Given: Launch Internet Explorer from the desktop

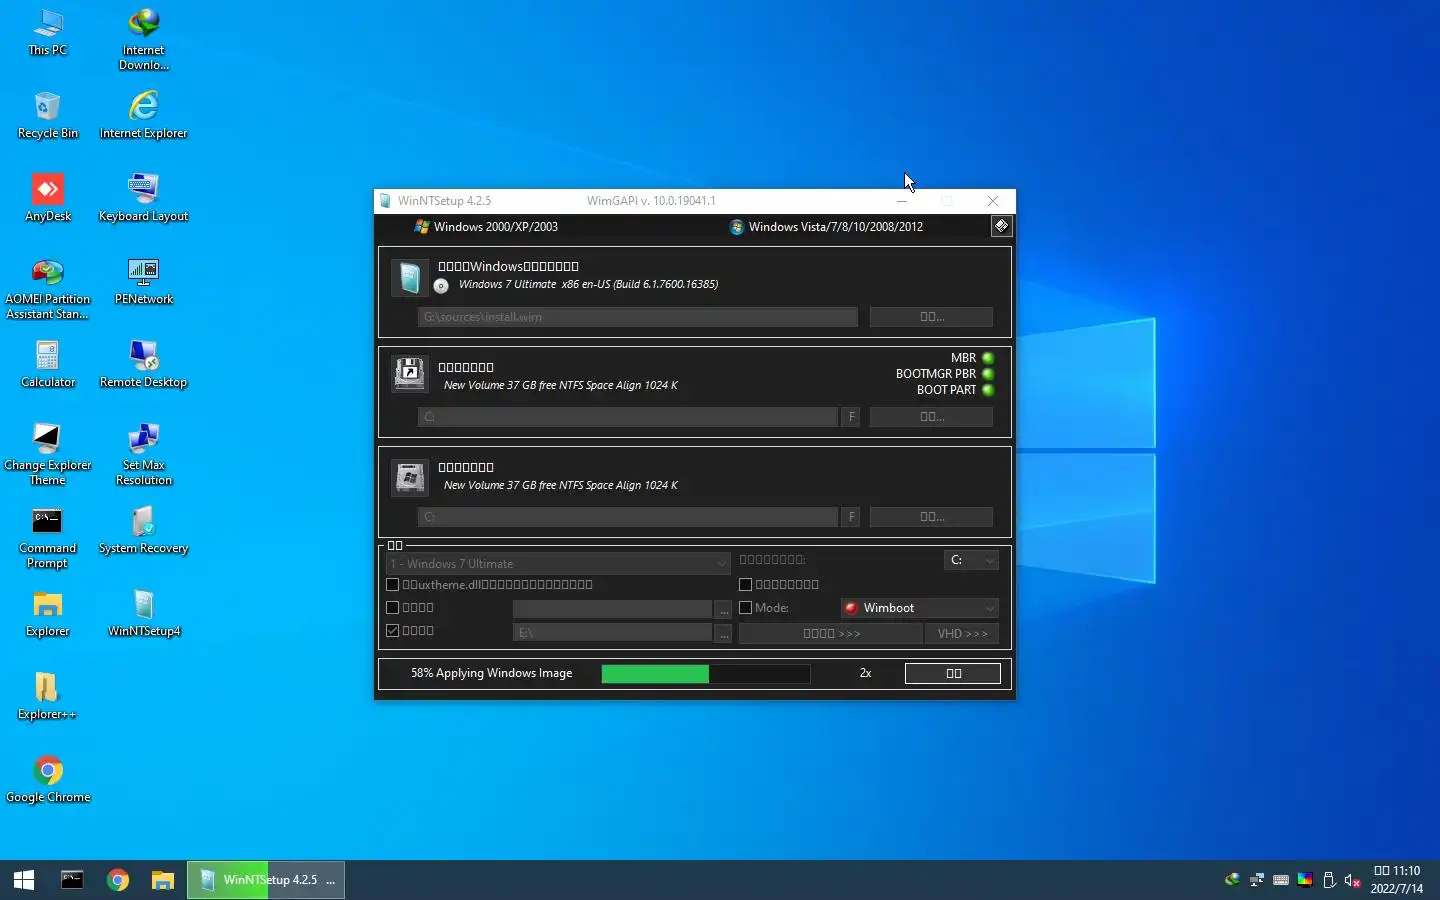Looking at the screenshot, I should pos(143,115).
